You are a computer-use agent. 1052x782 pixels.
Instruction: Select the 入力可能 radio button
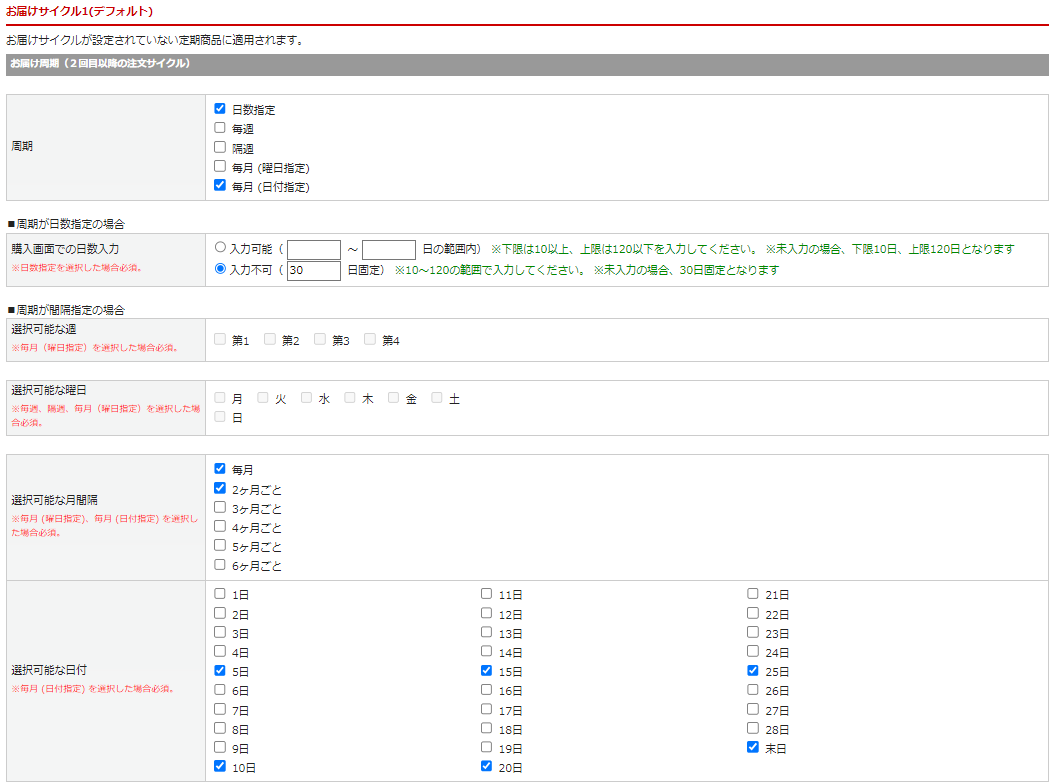[x=221, y=247]
